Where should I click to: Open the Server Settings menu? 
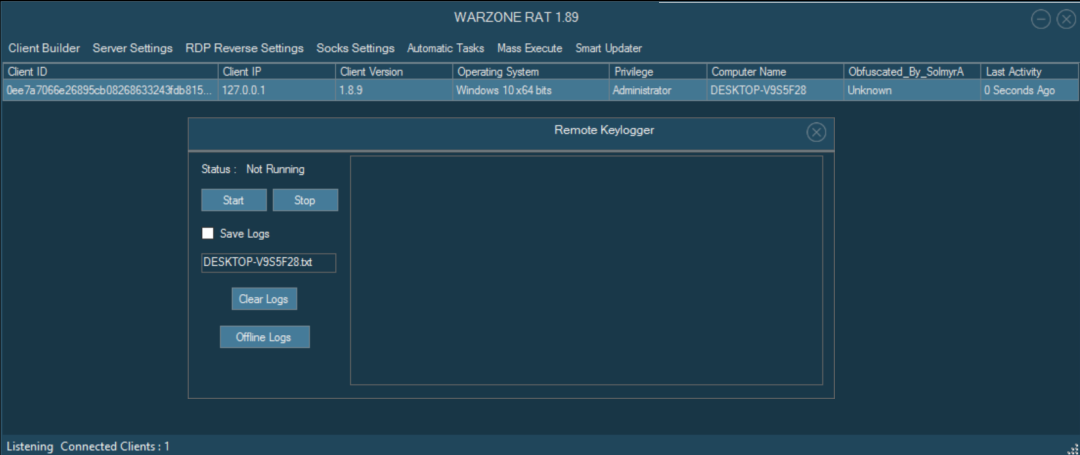pos(132,48)
